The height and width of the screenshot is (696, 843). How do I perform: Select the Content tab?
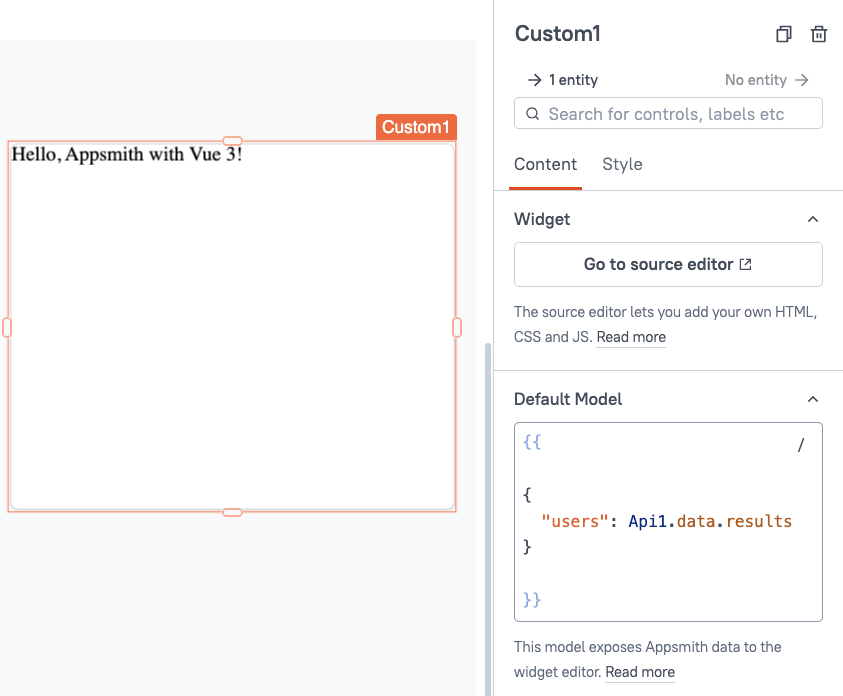coord(545,164)
